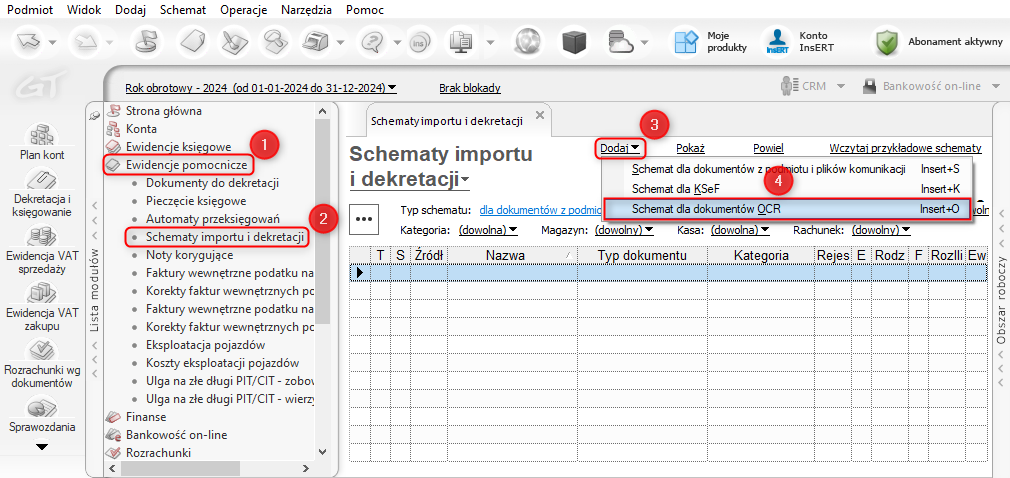This screenshot has height=478, width=1010.
Task: Open the Rozrachunki wg dokumentów module
Action: coord(42,364)
